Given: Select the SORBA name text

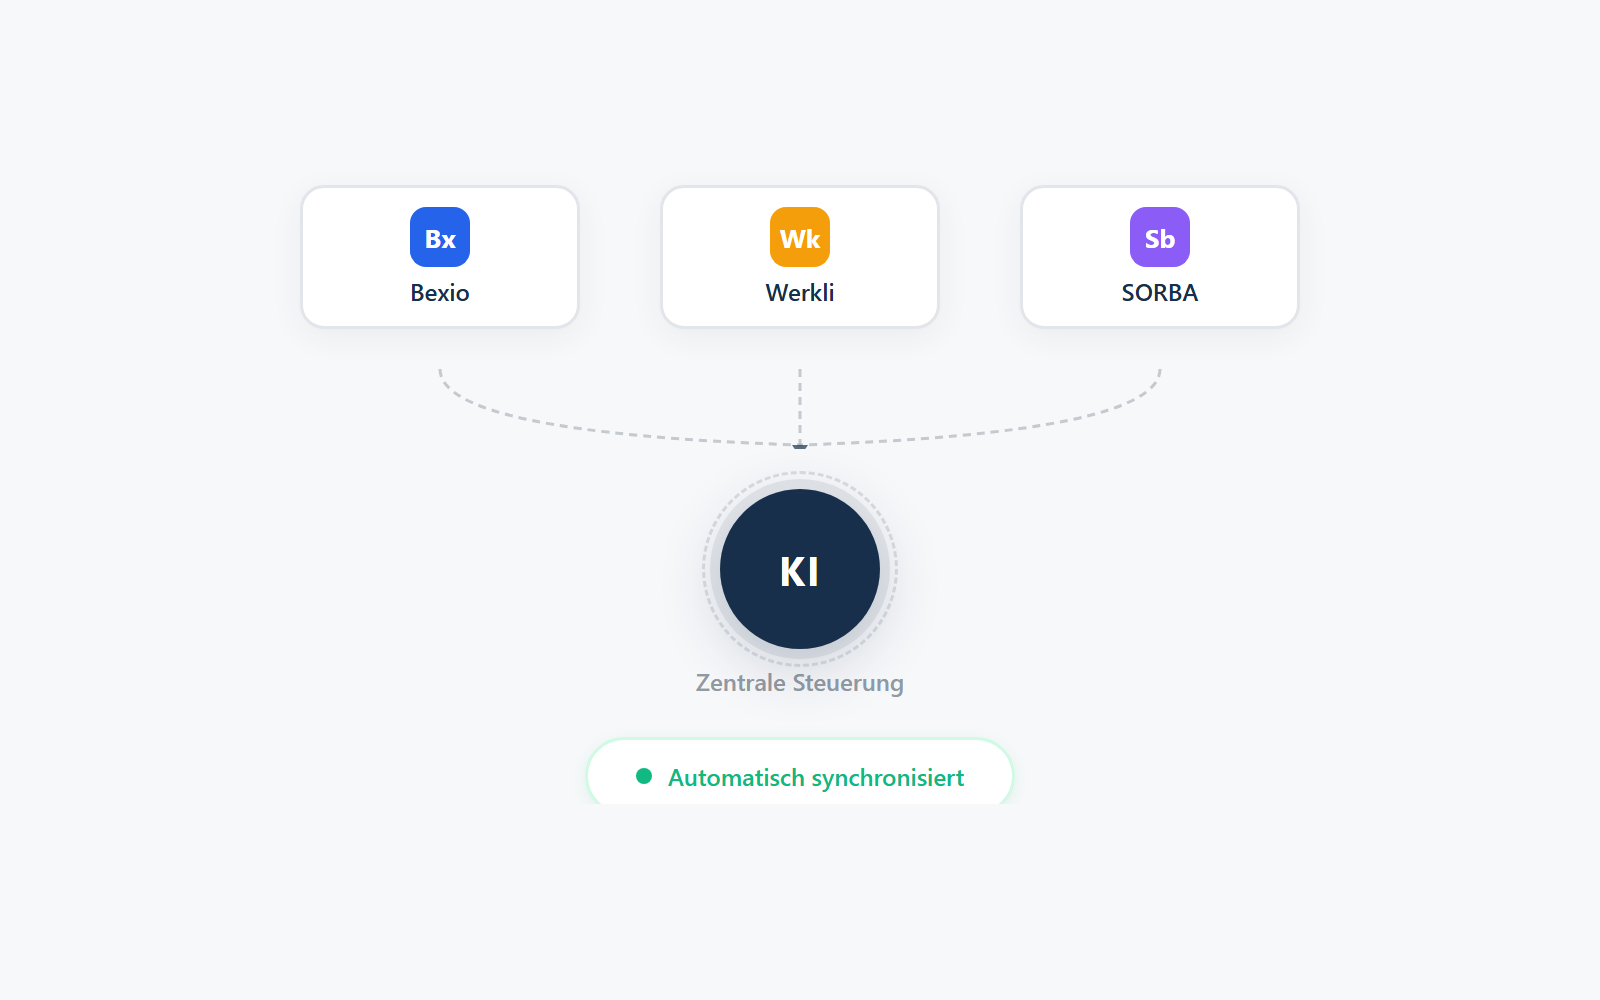Looking at the screenshot, I should coord(1160,293).
